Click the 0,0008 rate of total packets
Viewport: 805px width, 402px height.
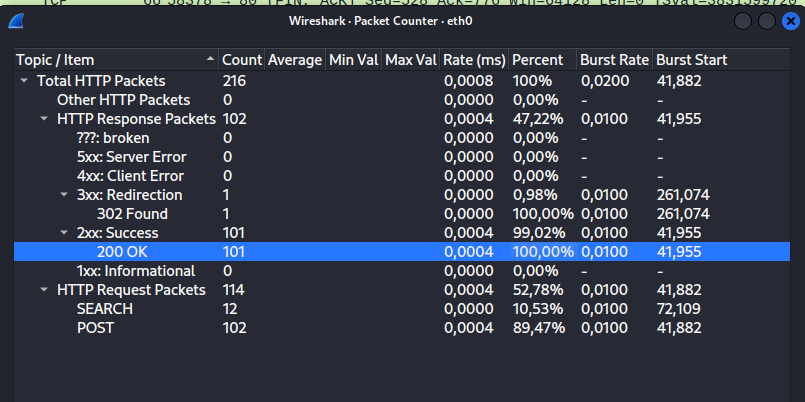(x=468, y=81)
